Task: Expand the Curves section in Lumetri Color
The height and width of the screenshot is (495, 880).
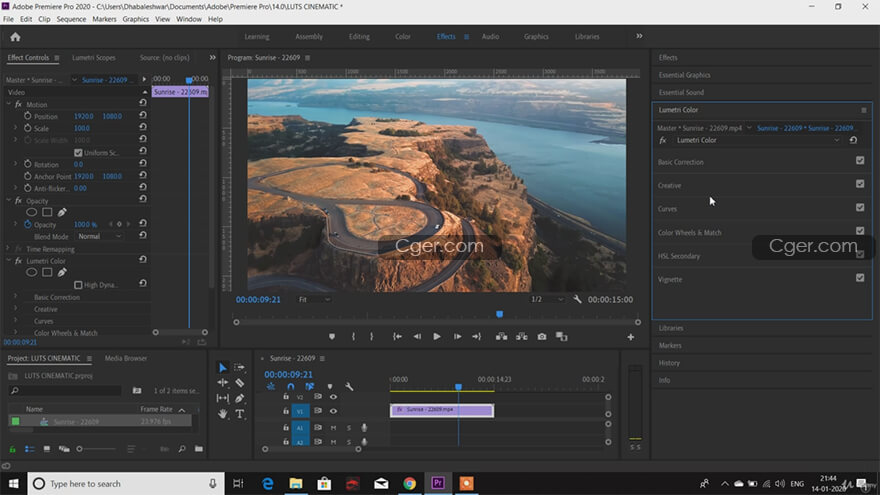Action: pyautogui.click(x=667, y=209)
